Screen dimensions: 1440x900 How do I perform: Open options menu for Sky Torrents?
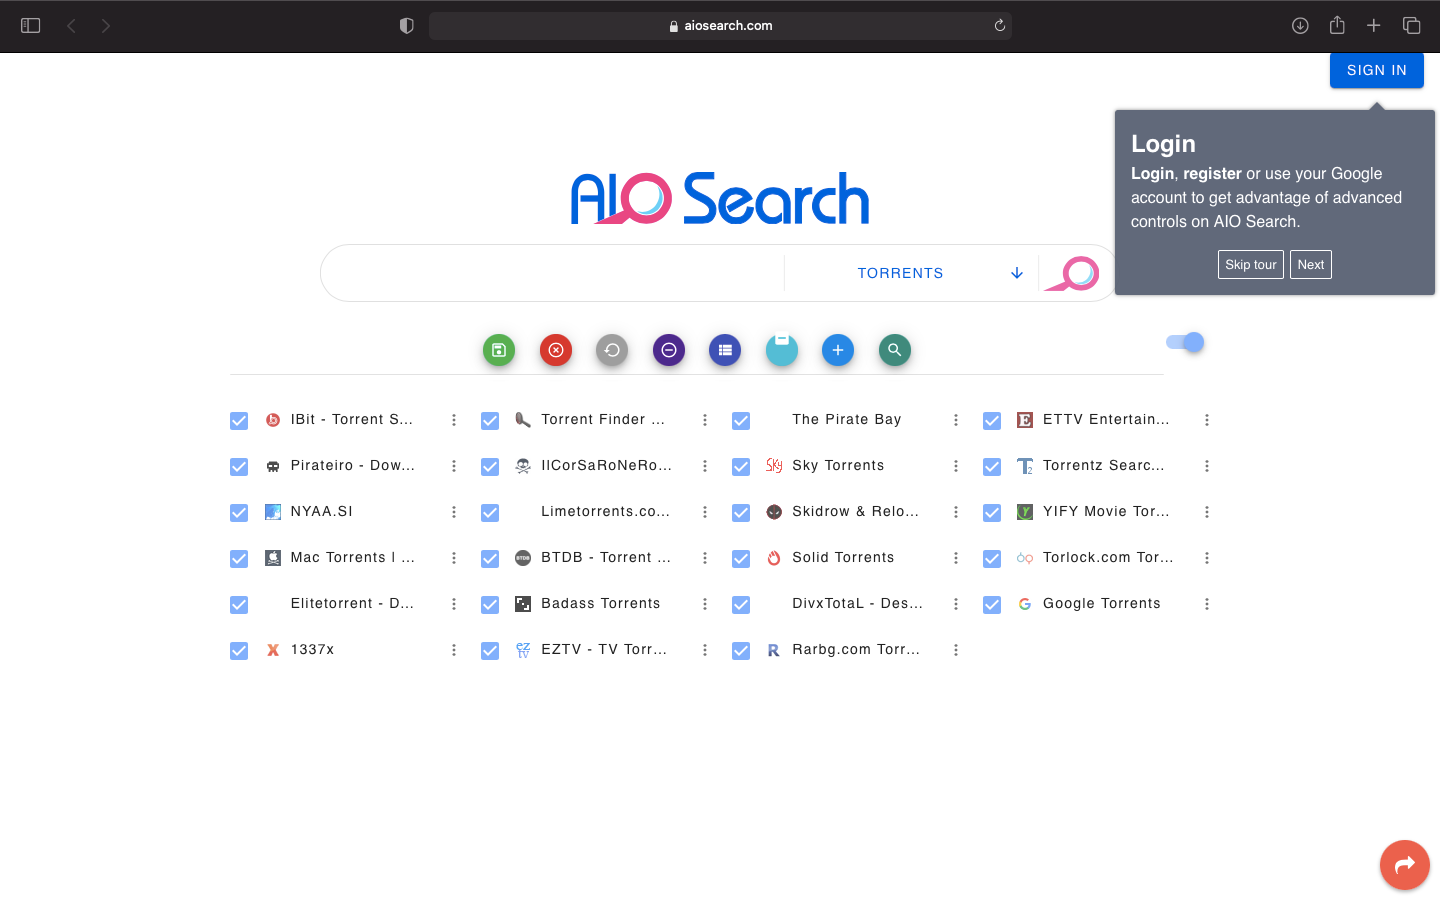click(956, 466)
